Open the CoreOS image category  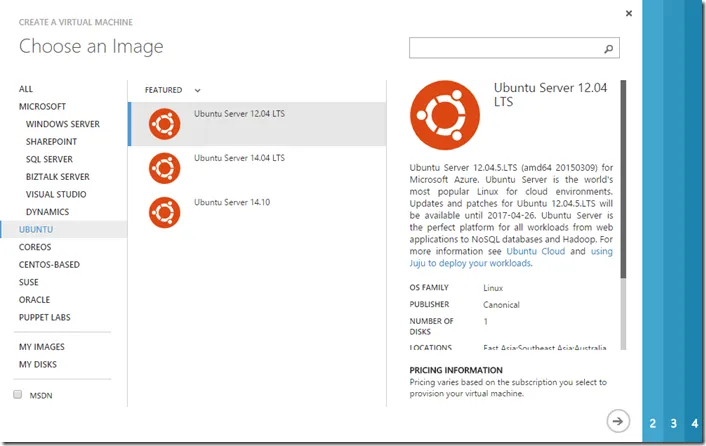pyautogui.click(x=35, y=247)
